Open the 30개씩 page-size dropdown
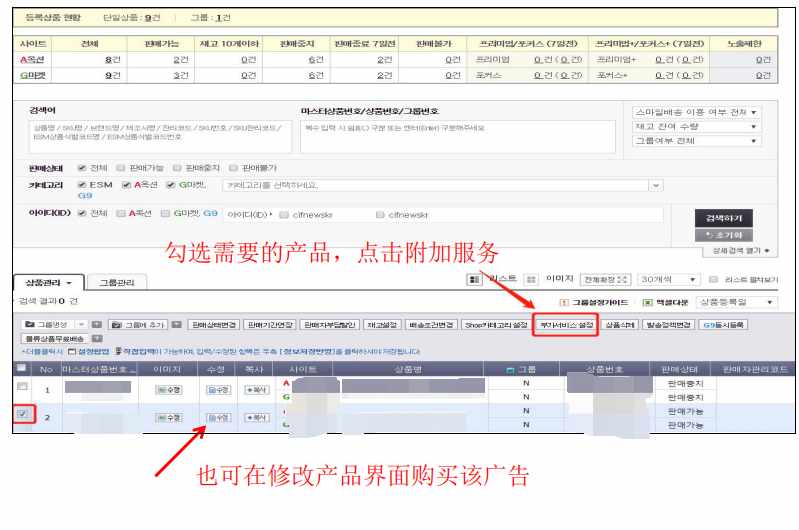The width and height of the screenshot is (799, 530). (x=669, y=279)
